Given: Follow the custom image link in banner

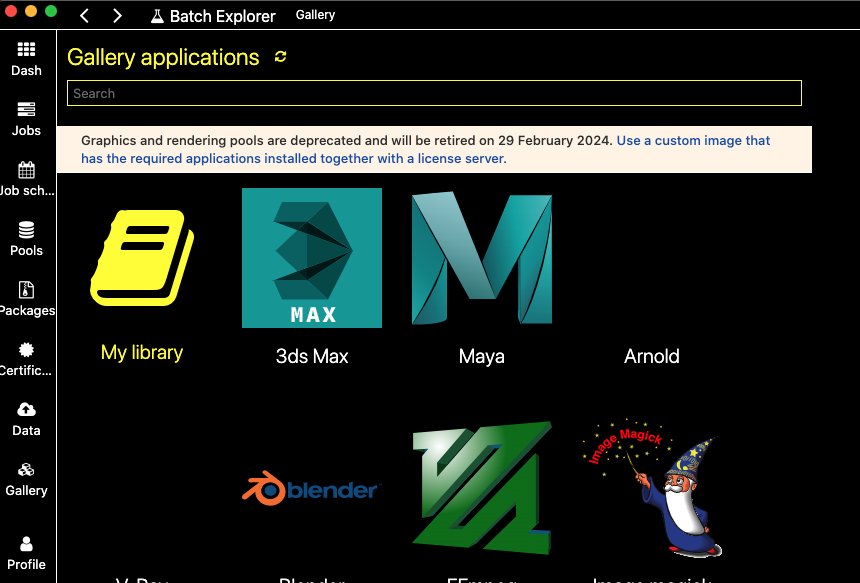Looking at the screenshot, I should (x=426, y=149).
